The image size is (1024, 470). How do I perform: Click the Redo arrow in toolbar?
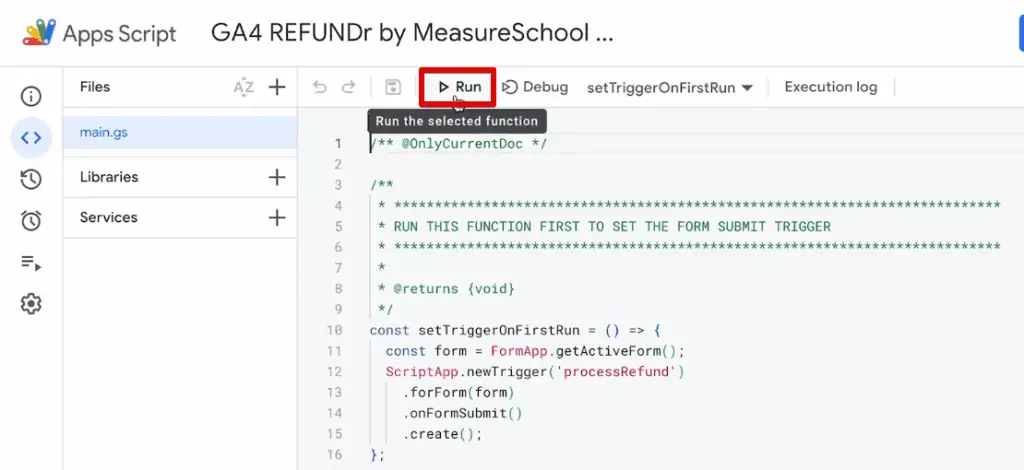coord(349,87)
